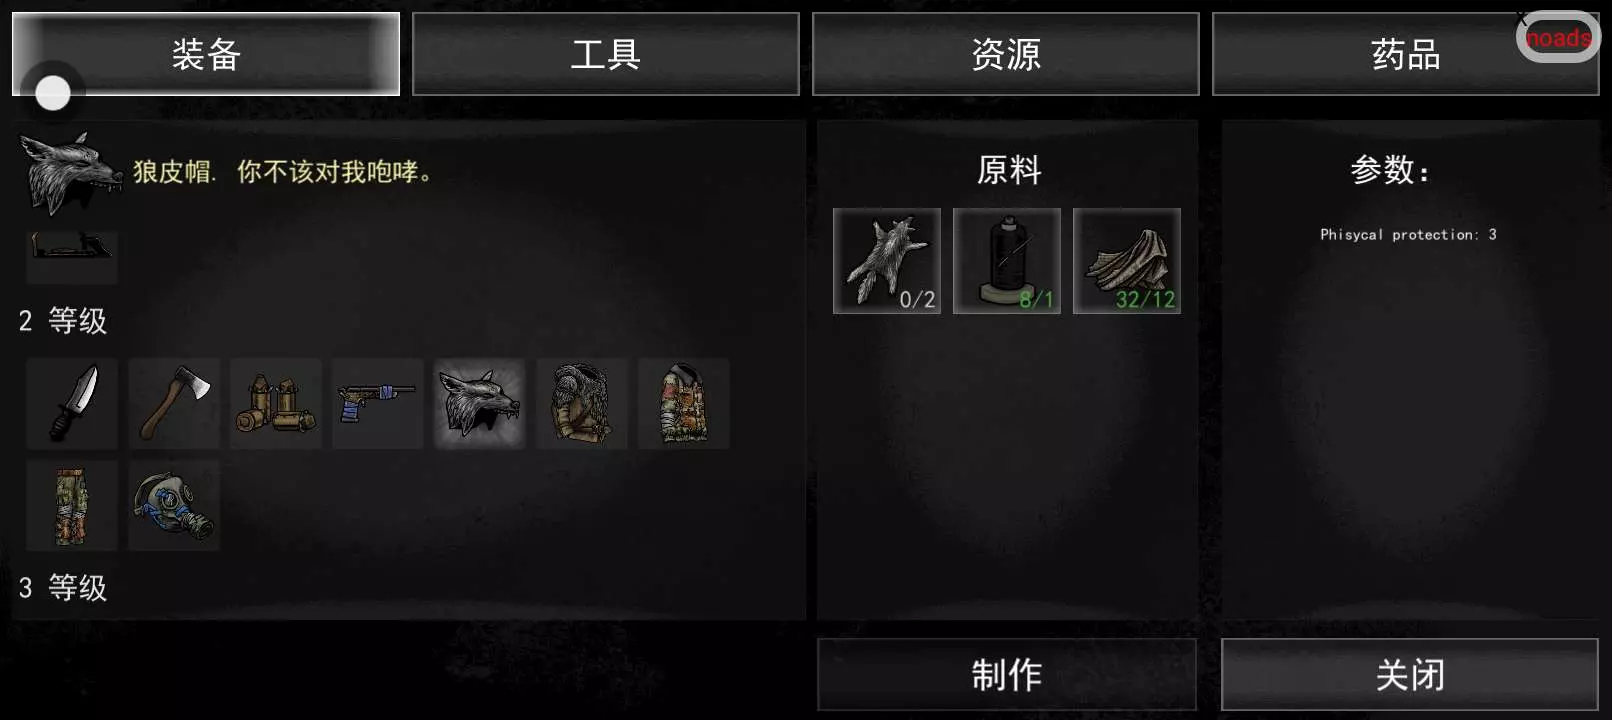Pick the wolf skin hat icon

(480, 404)
